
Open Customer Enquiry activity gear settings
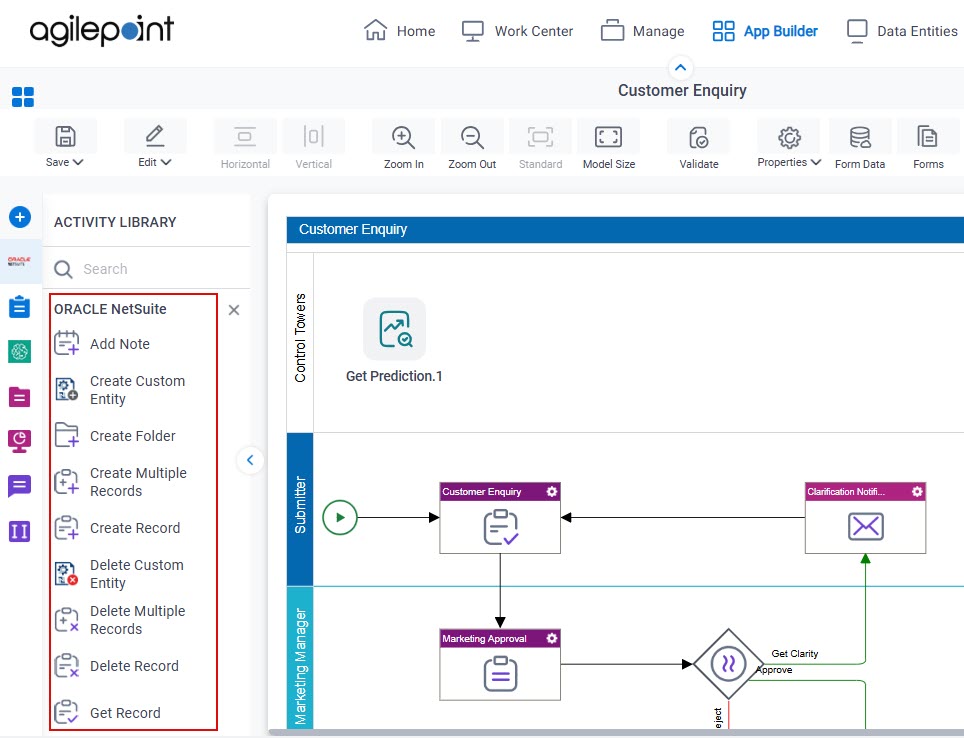(551, 491)
